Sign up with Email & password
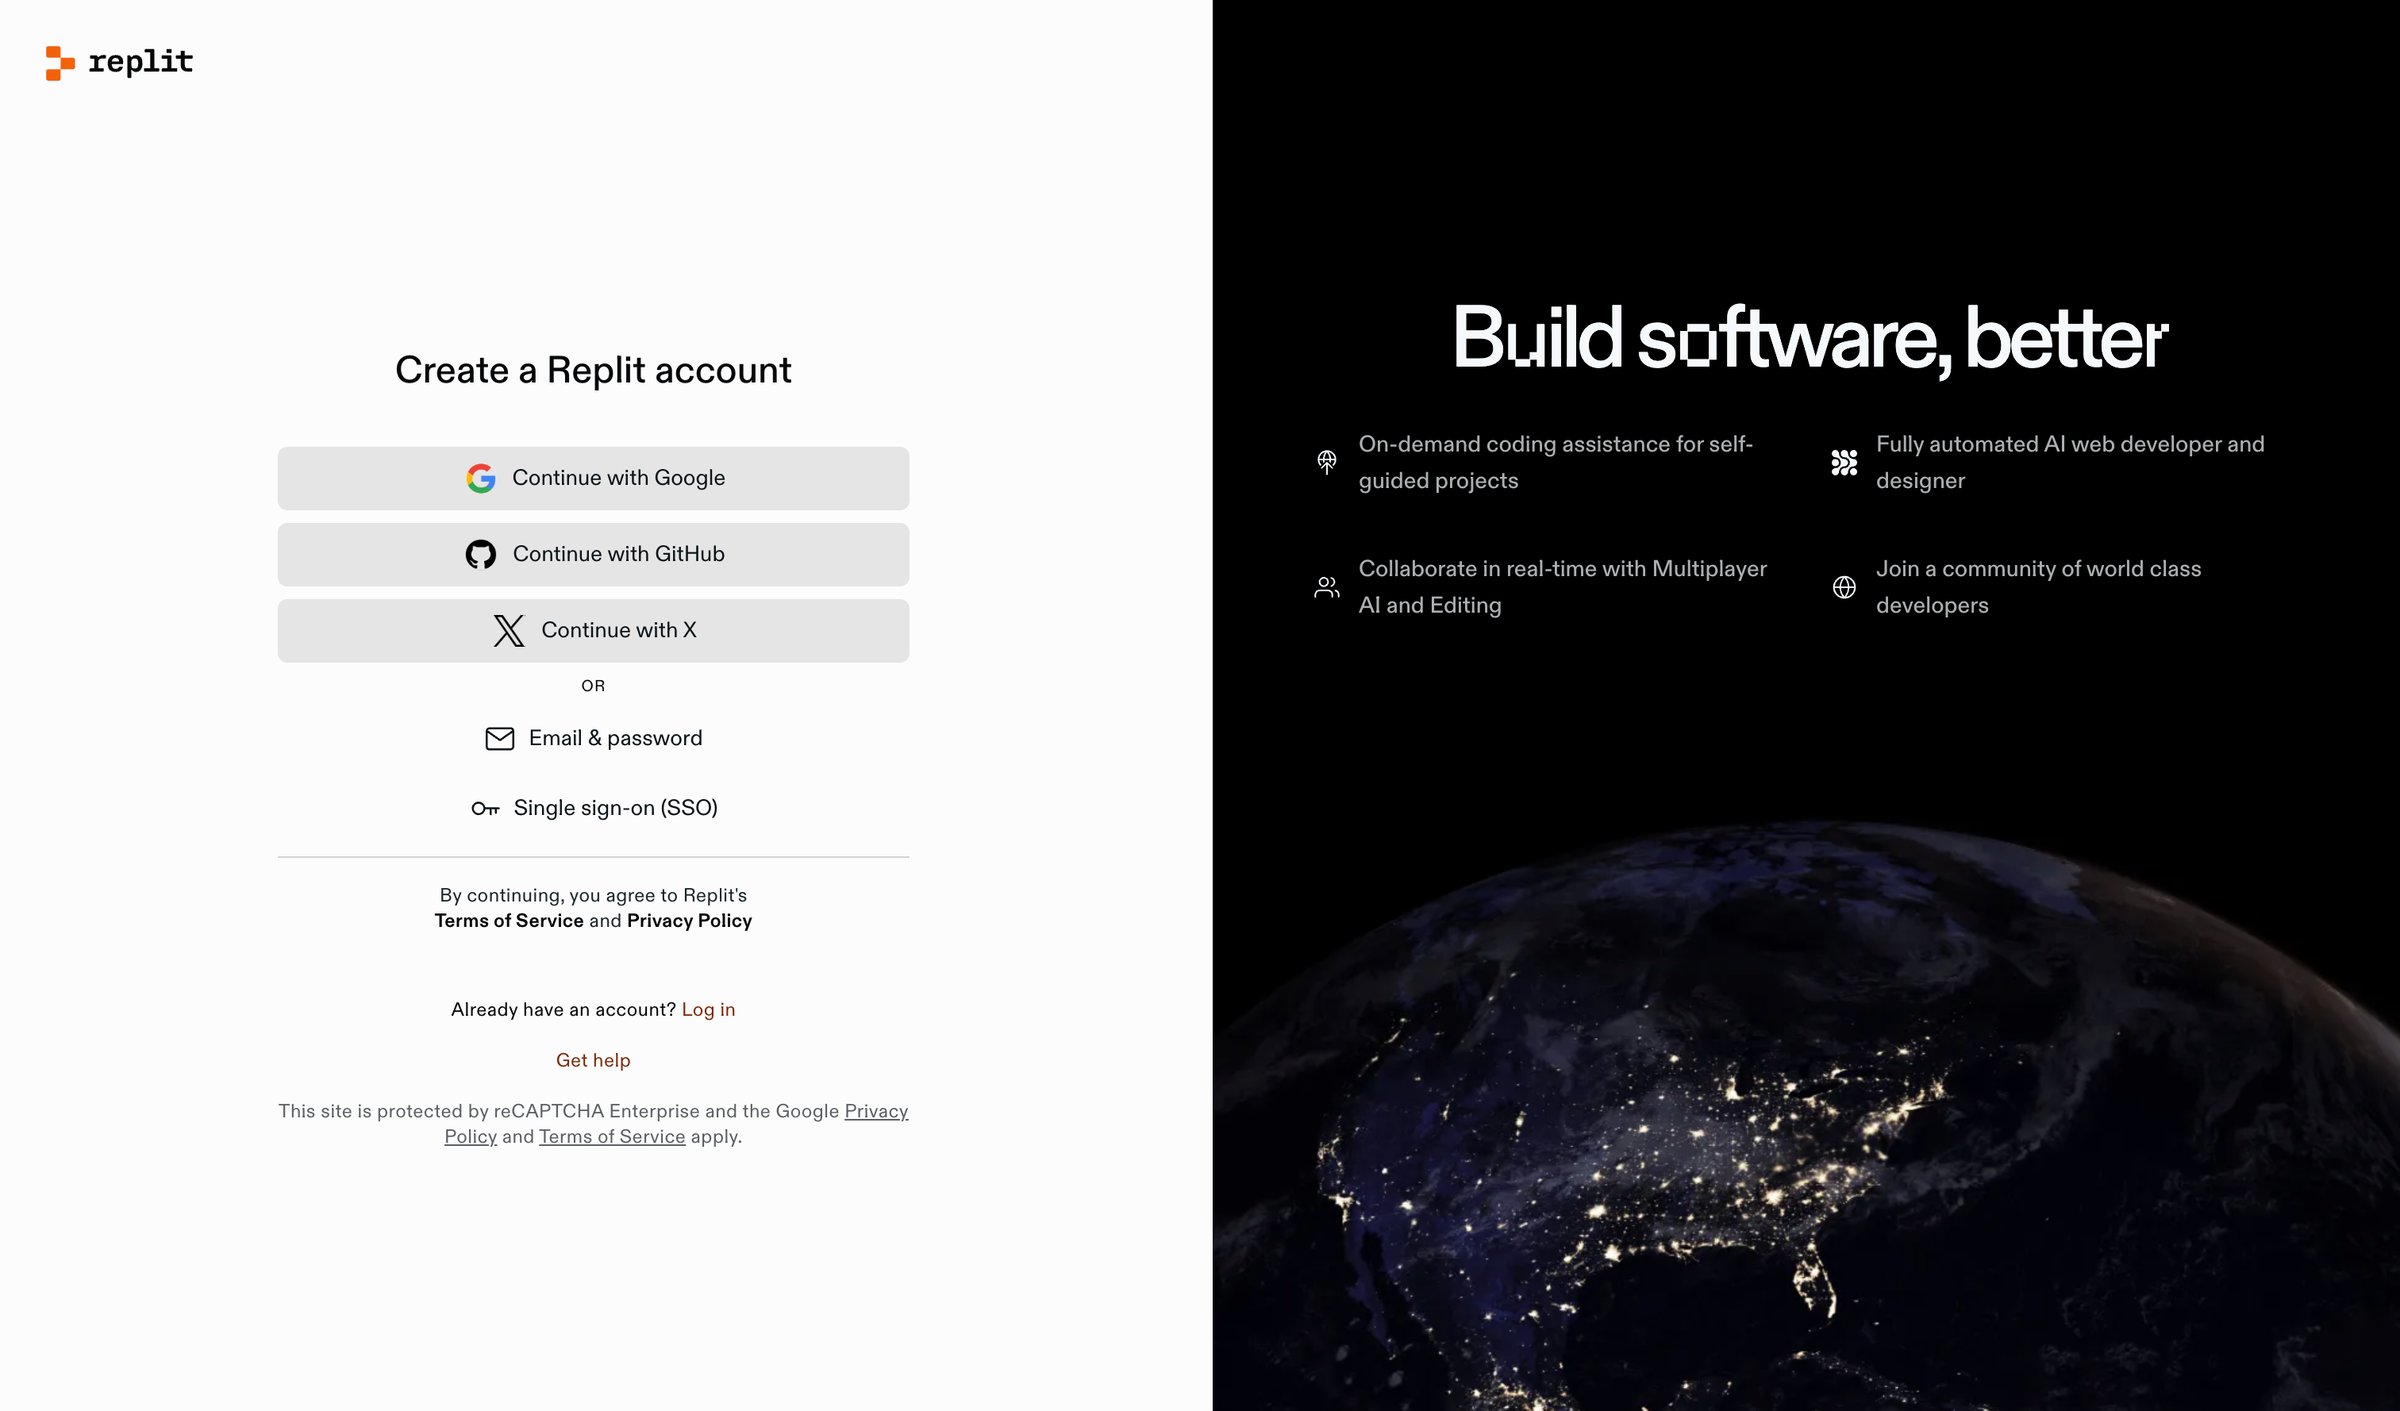Screen dimensions: 2400x1411 [x=593, y=738]
